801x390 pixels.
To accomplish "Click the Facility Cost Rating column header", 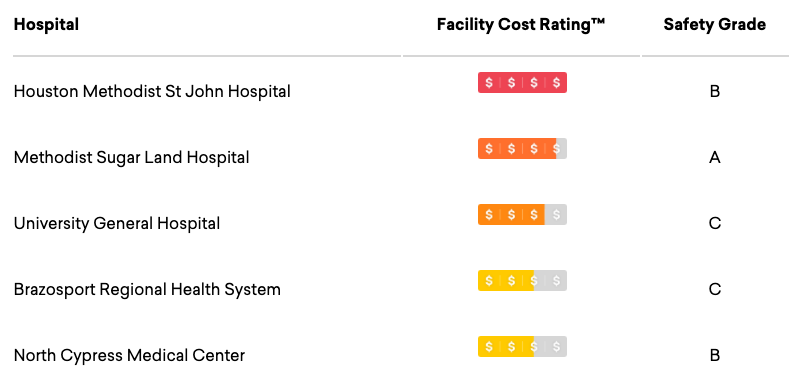I will pyautogui.click(x=521, y=24).
